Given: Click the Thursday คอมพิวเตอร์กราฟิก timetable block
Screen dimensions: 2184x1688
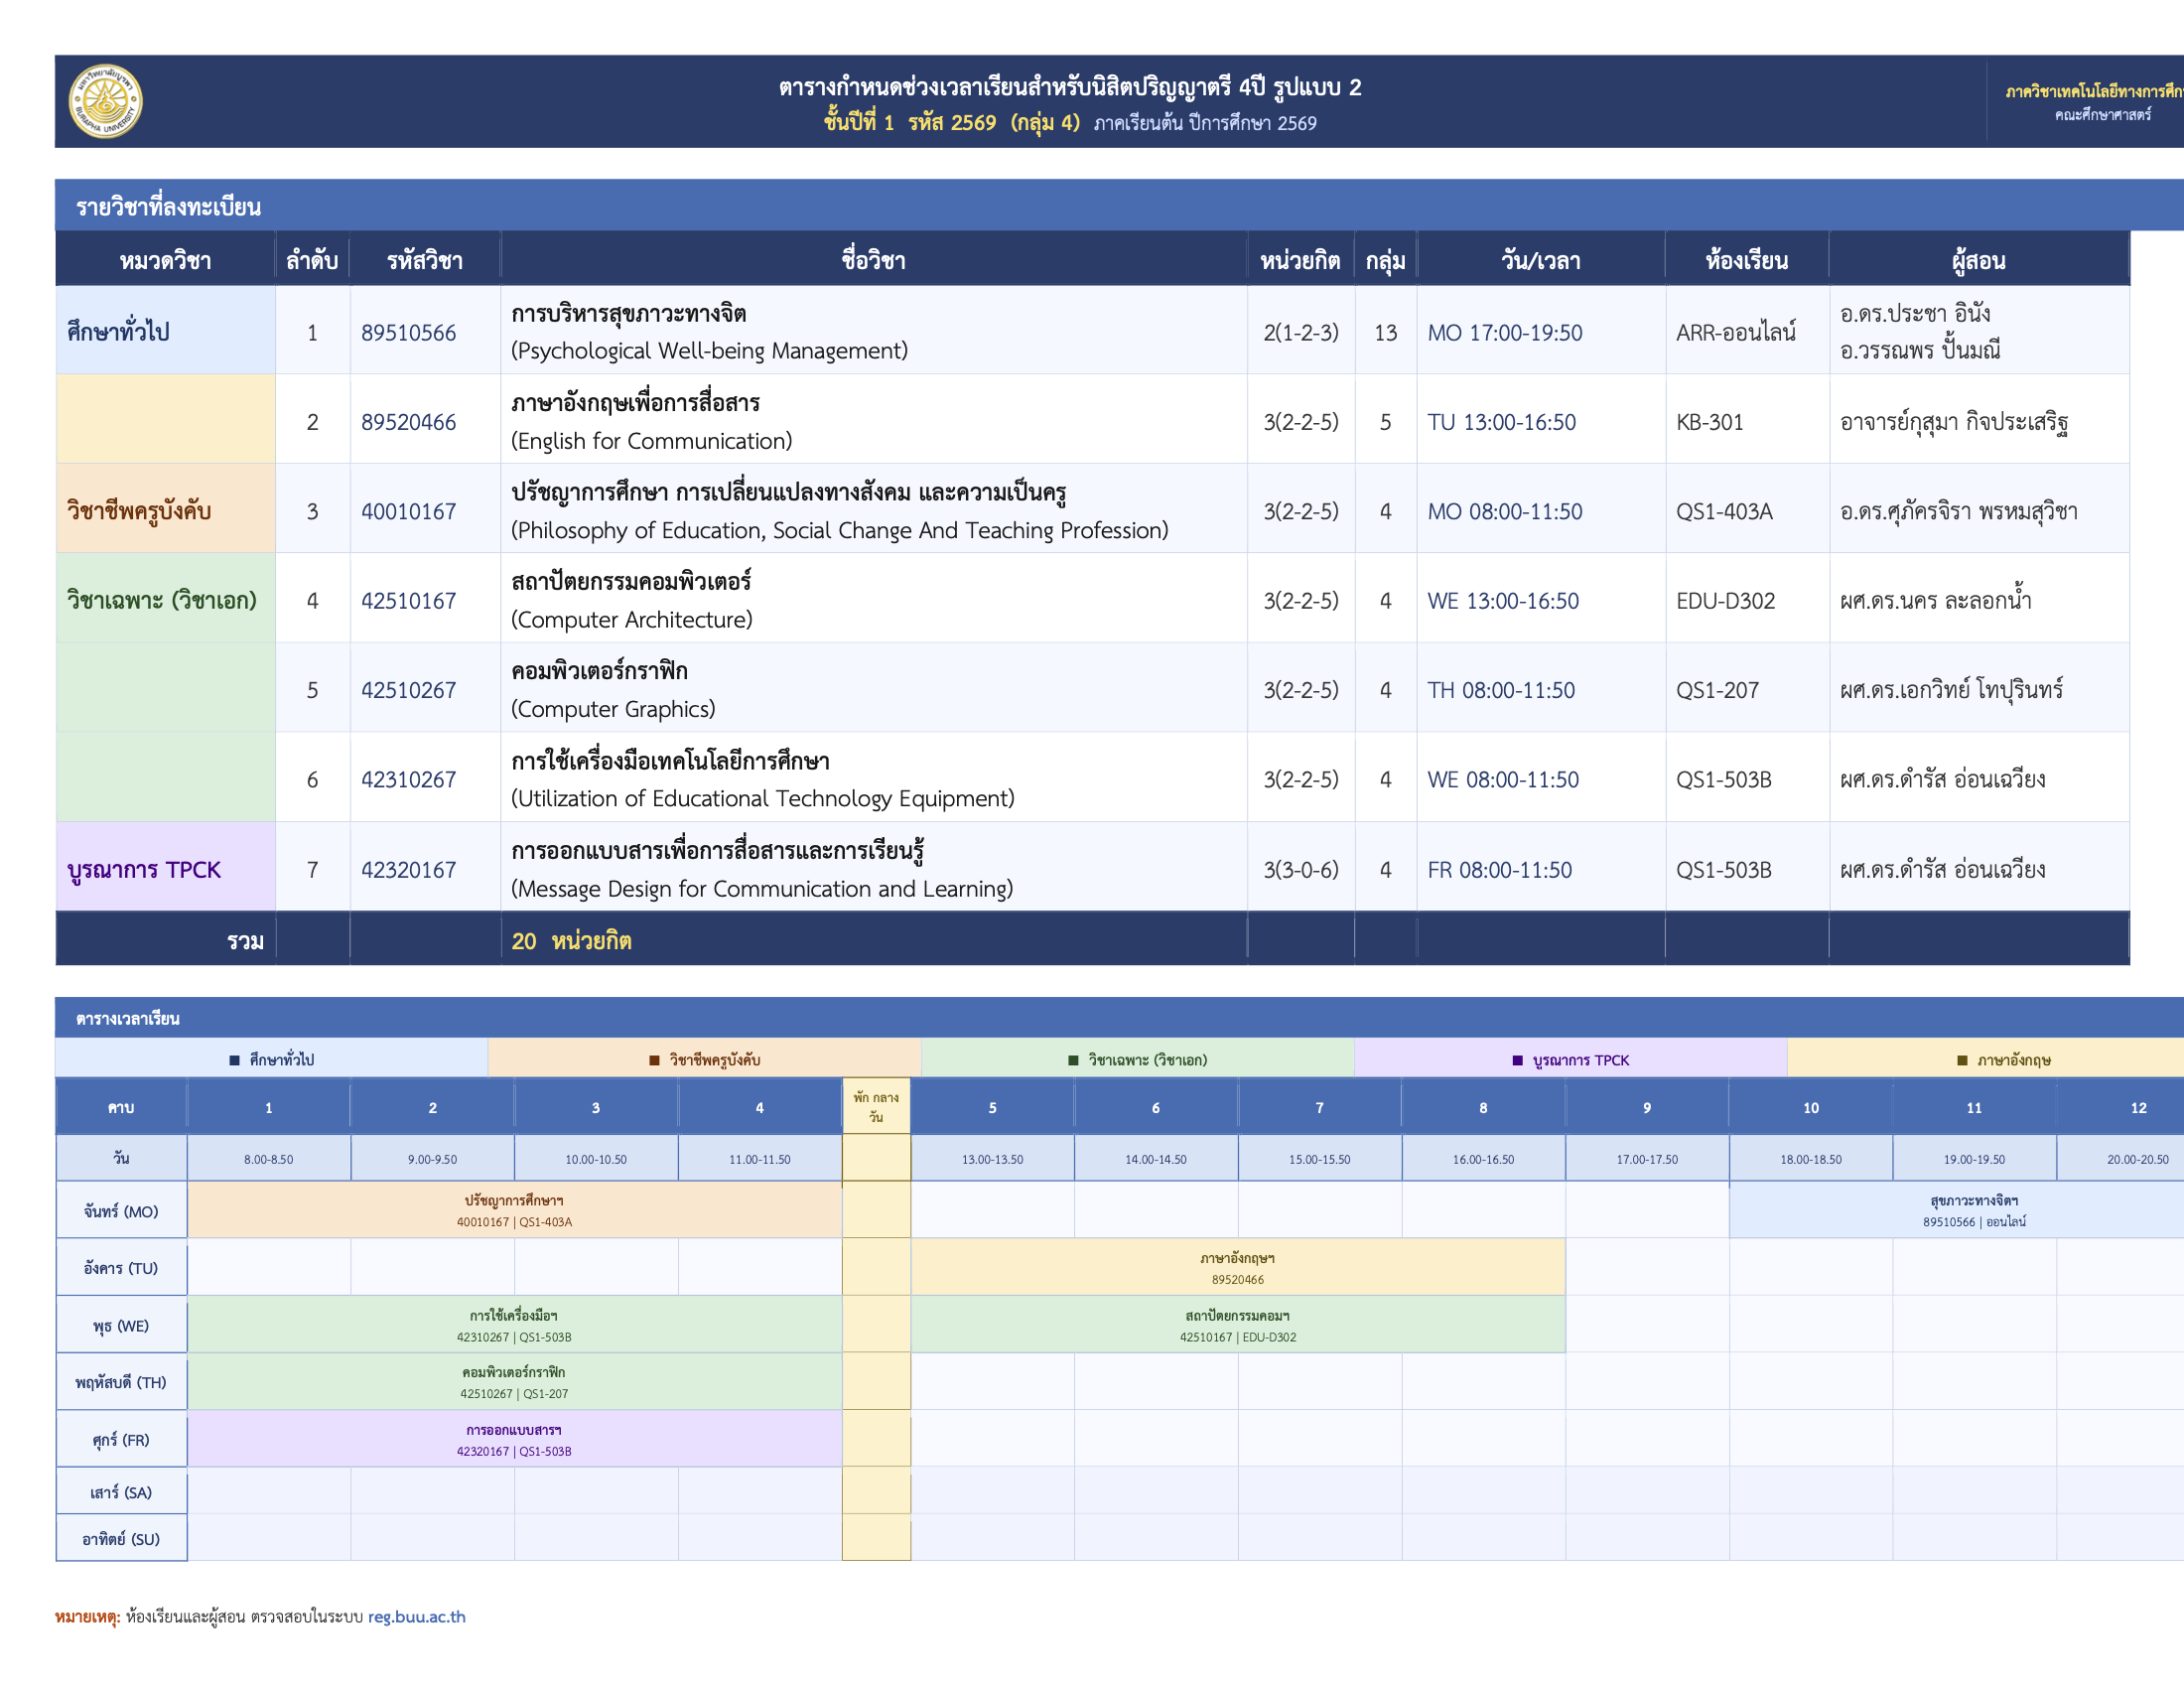Looking at the screenshot, I should pos(514,1382).
